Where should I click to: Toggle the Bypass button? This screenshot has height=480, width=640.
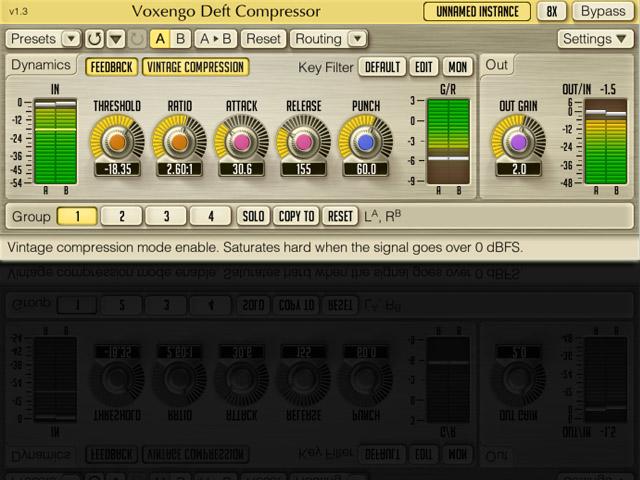pos(603,11)
